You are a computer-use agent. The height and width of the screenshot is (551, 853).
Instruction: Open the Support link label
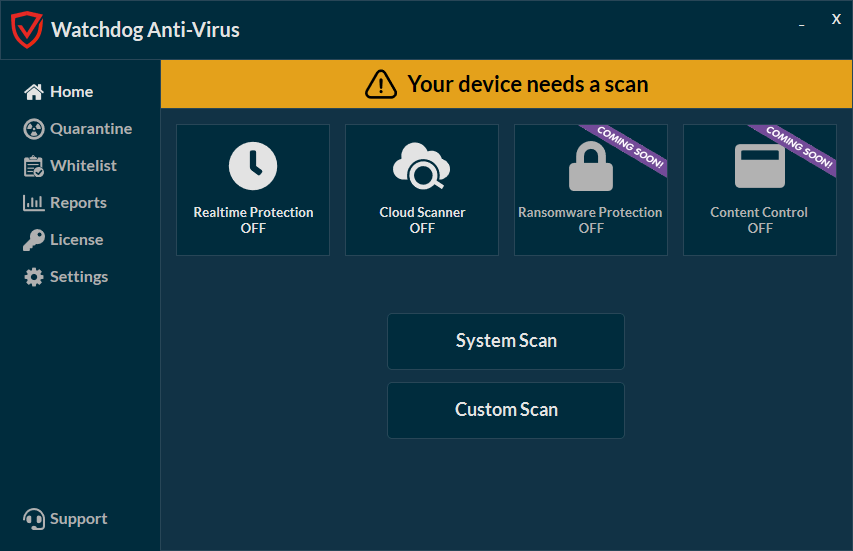(78, 519)
